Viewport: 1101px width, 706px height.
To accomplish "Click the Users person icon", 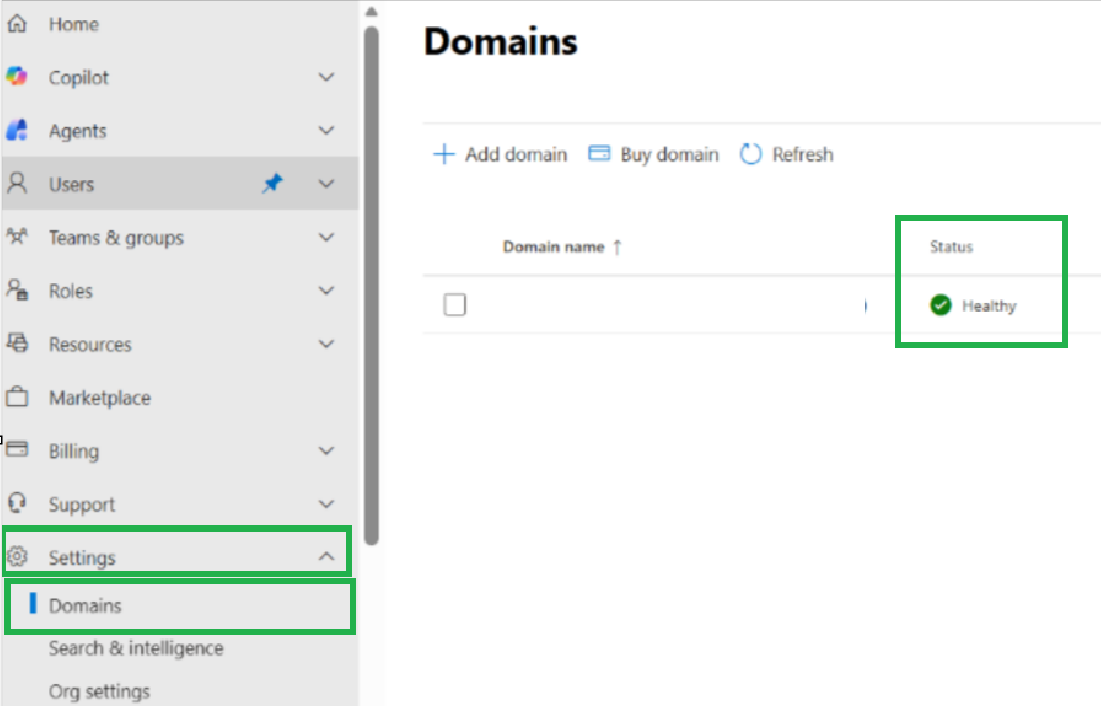I will (17, 183).
